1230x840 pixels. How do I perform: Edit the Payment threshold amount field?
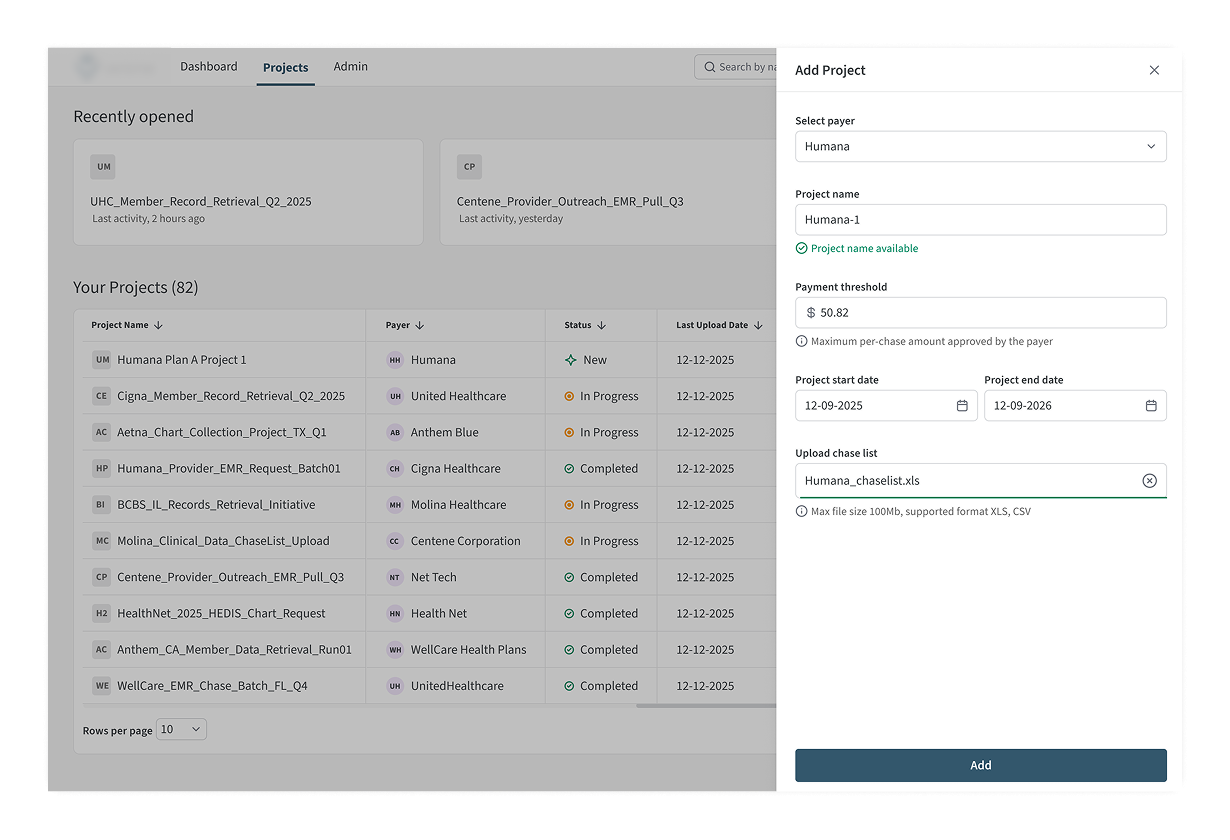point(985,313)
